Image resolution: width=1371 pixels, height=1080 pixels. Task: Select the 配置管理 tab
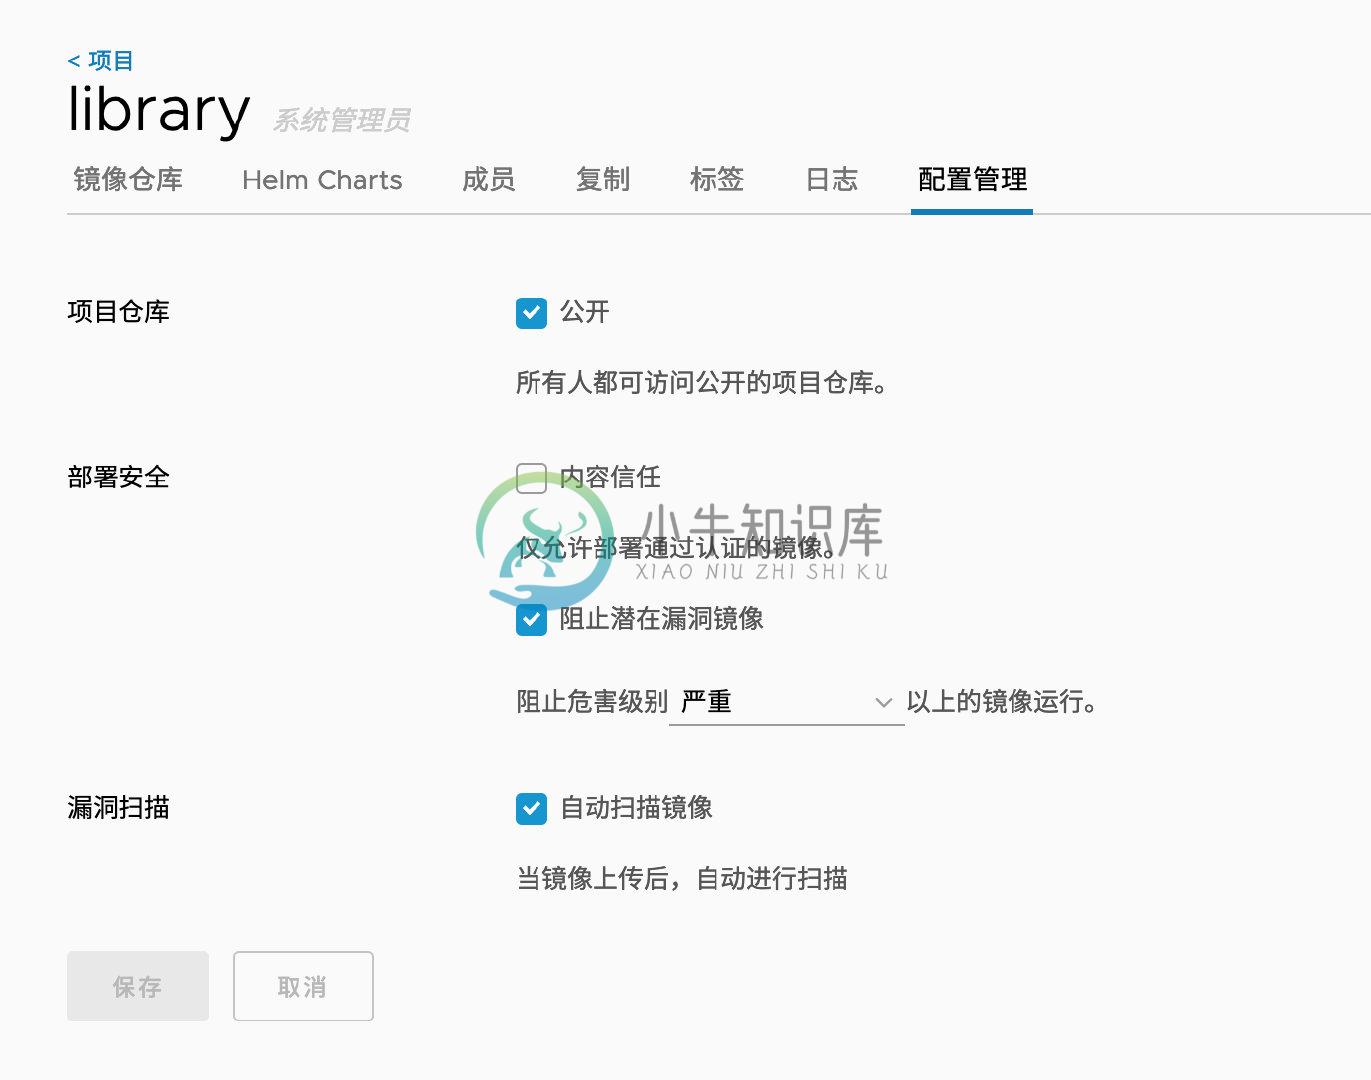point(972,180)
